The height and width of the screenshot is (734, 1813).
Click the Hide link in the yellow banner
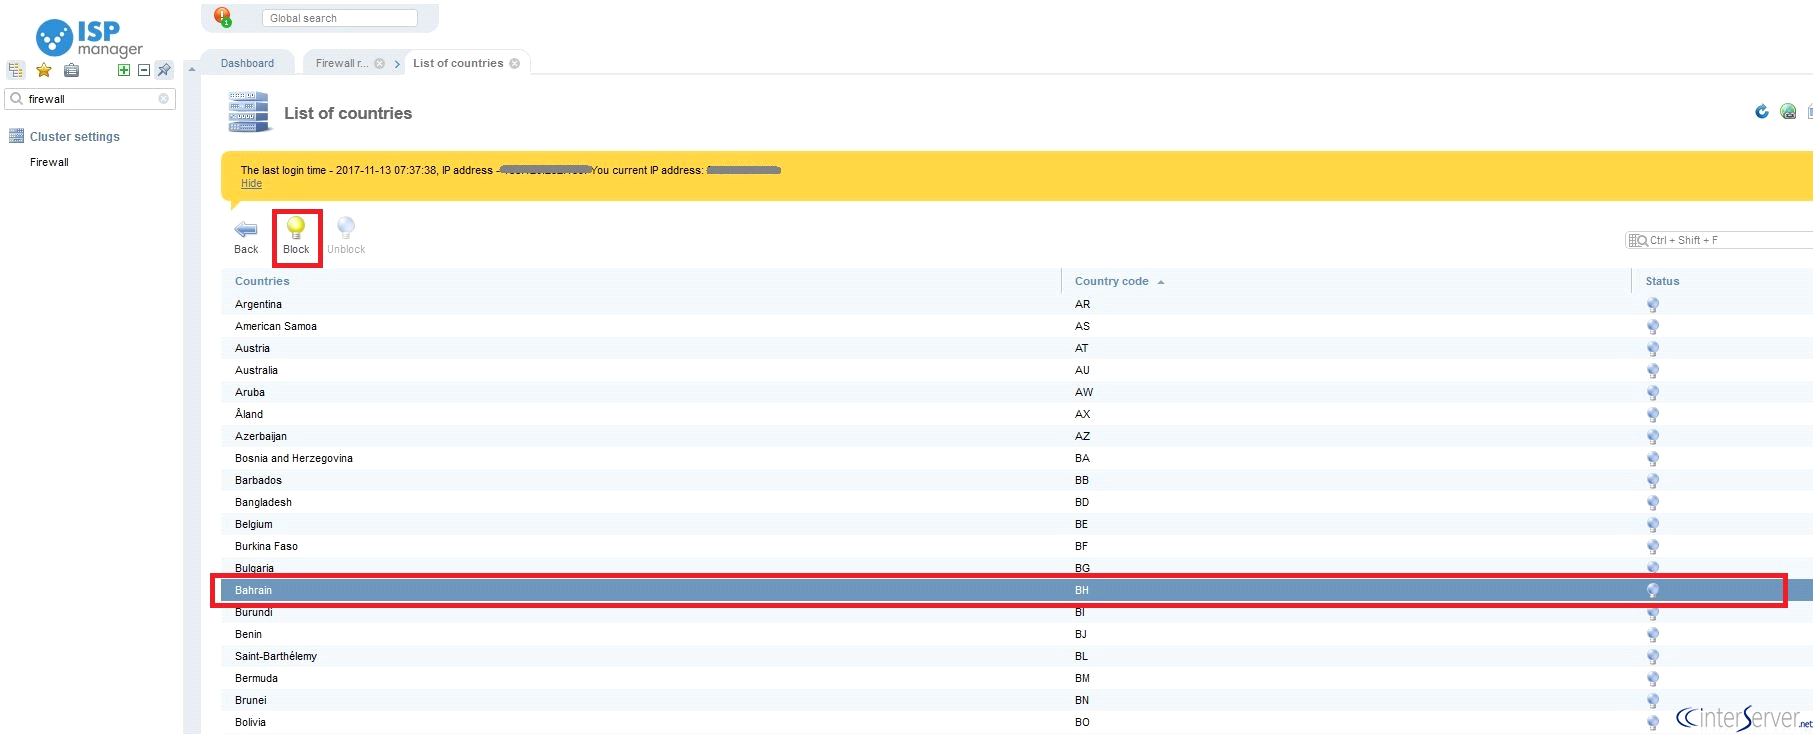point(251,184)
